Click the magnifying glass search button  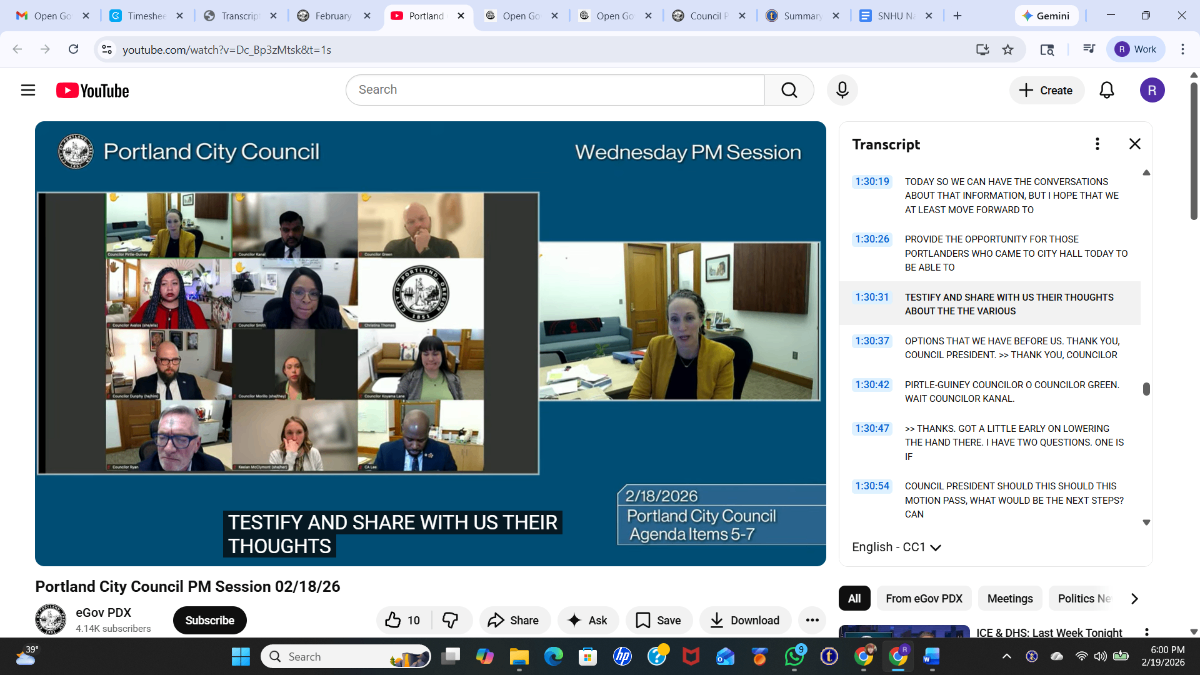789,90
